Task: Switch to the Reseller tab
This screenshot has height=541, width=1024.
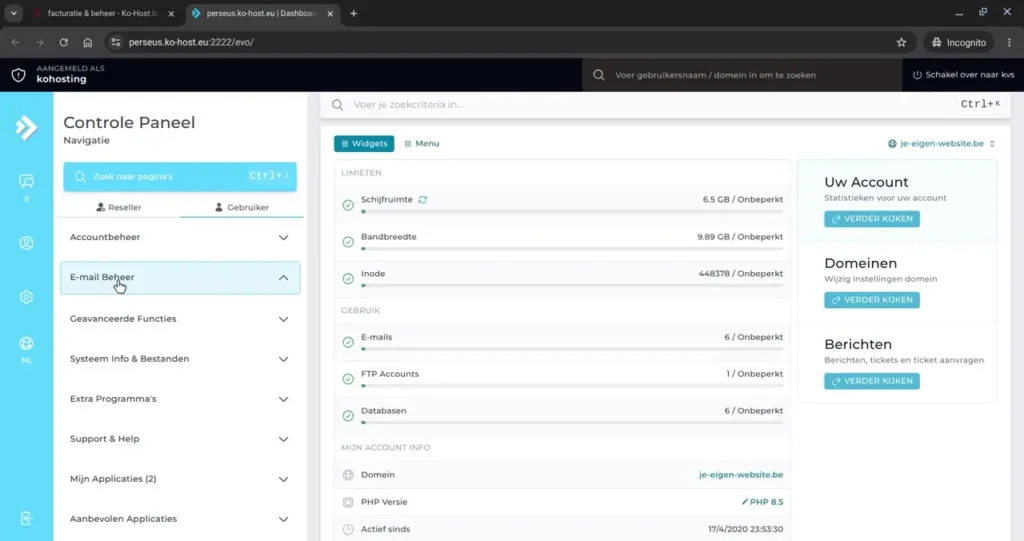Action: pyautogui.click(x=119, y=207)
